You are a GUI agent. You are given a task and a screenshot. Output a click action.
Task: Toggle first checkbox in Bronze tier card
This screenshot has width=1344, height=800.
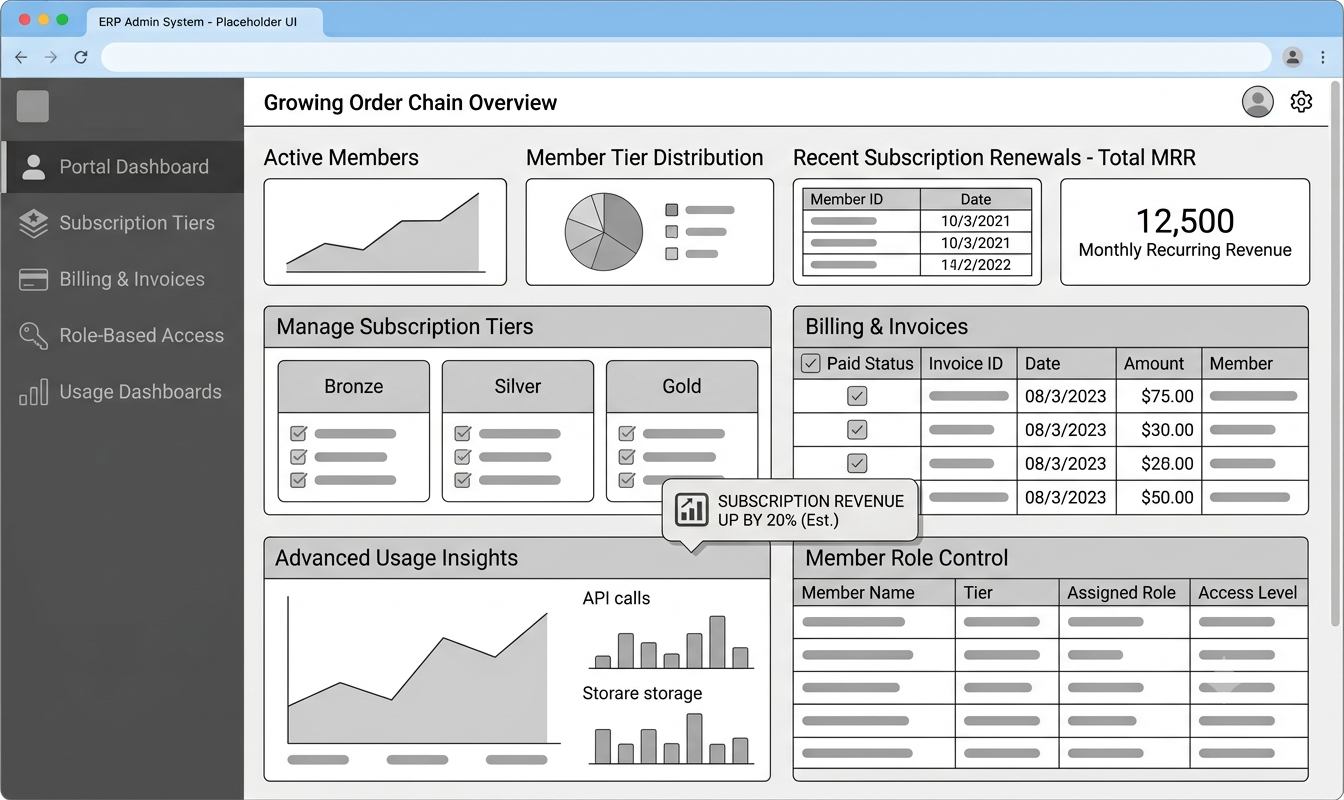pyautogui.click(x=298, y=433)
